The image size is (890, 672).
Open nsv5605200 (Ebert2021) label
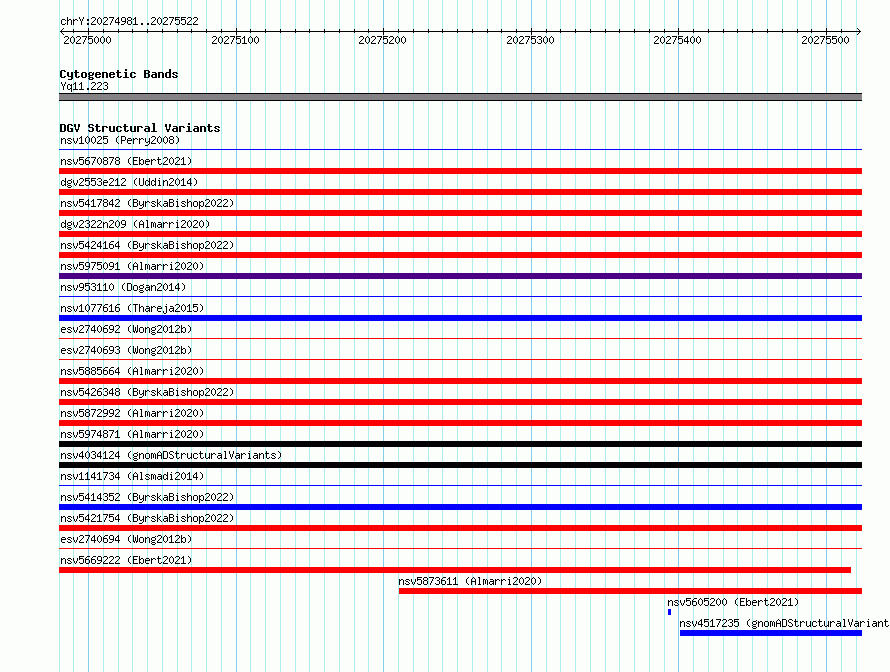click(733, 602)
